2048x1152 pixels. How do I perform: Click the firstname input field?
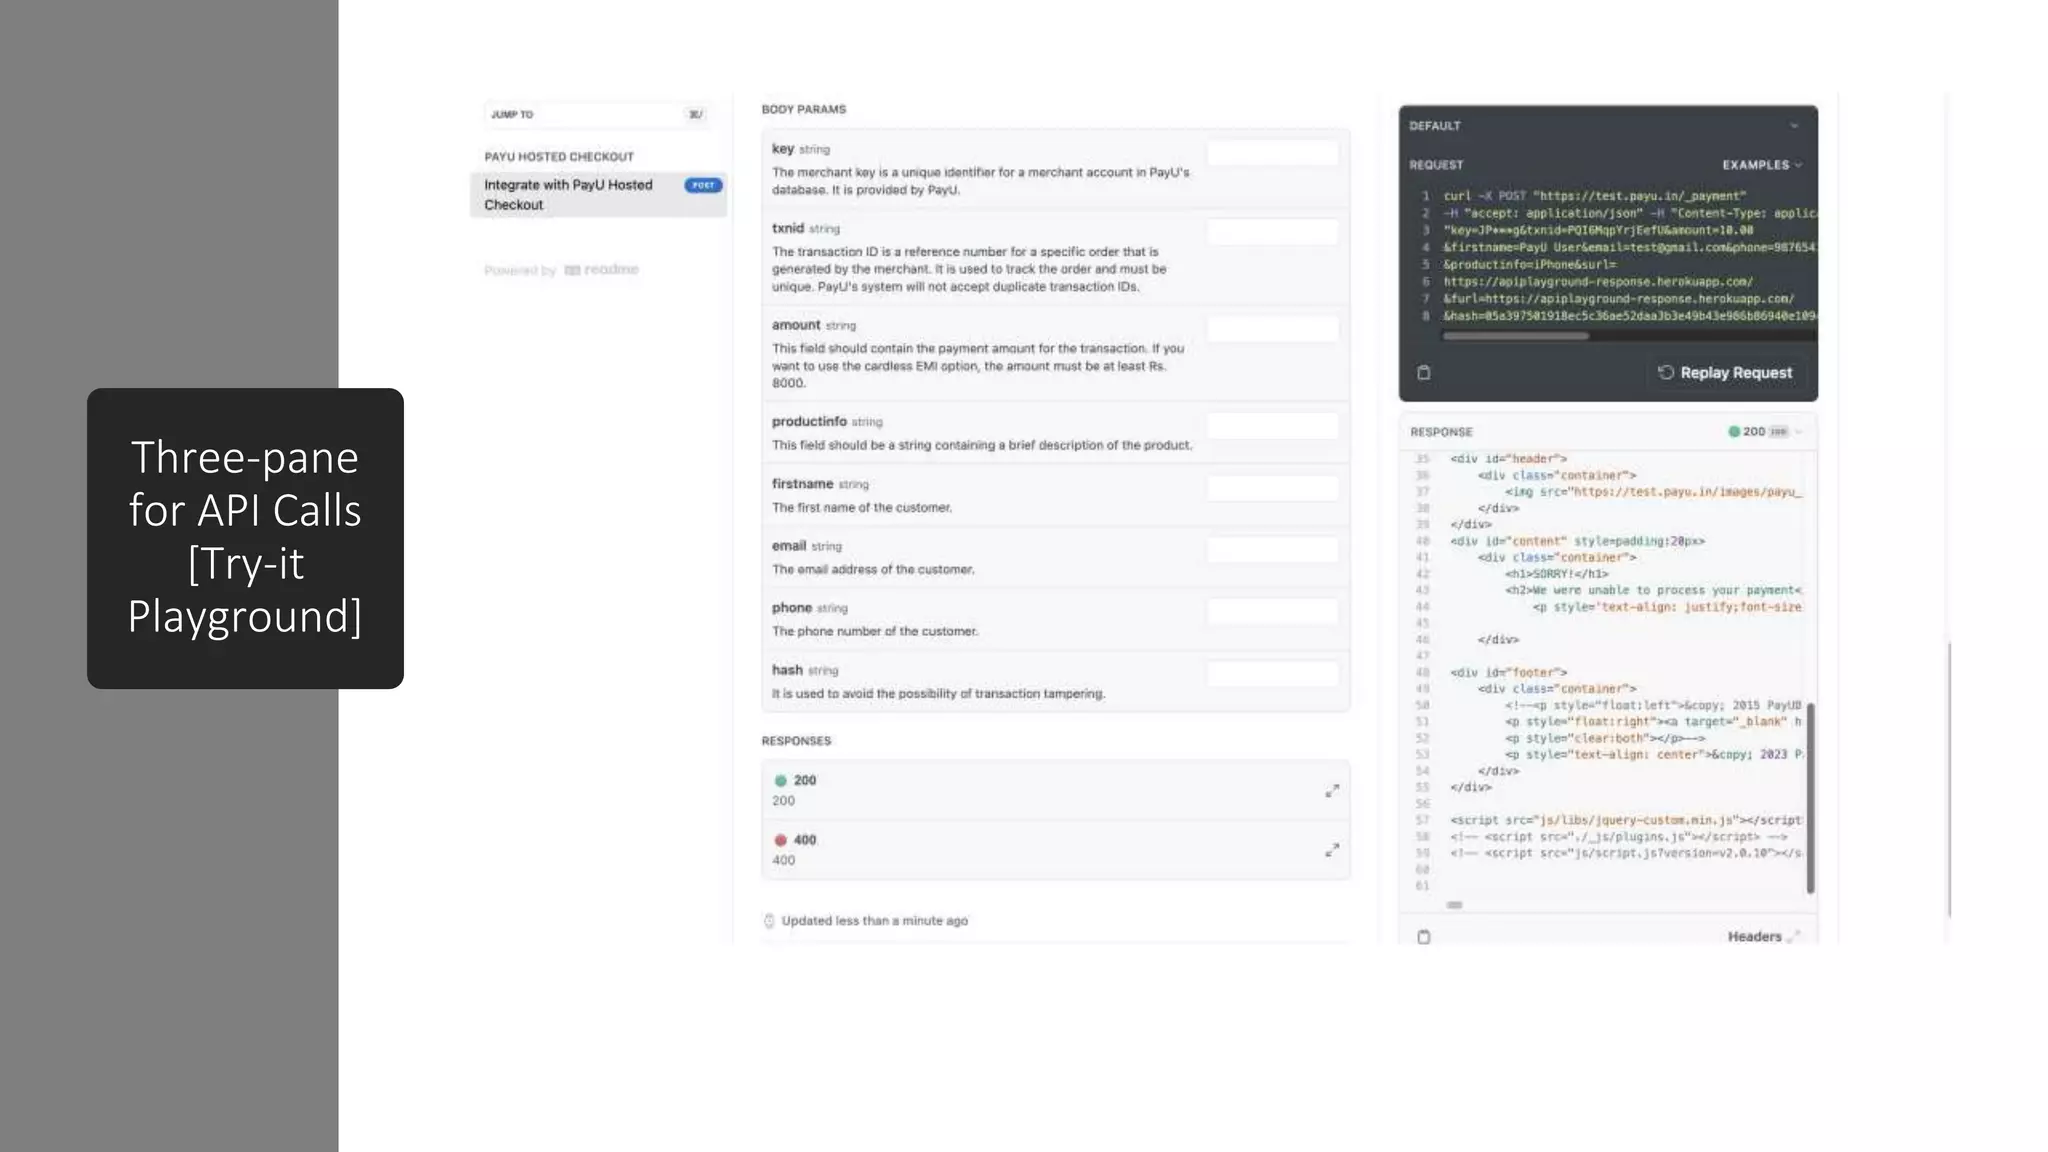1272,488
